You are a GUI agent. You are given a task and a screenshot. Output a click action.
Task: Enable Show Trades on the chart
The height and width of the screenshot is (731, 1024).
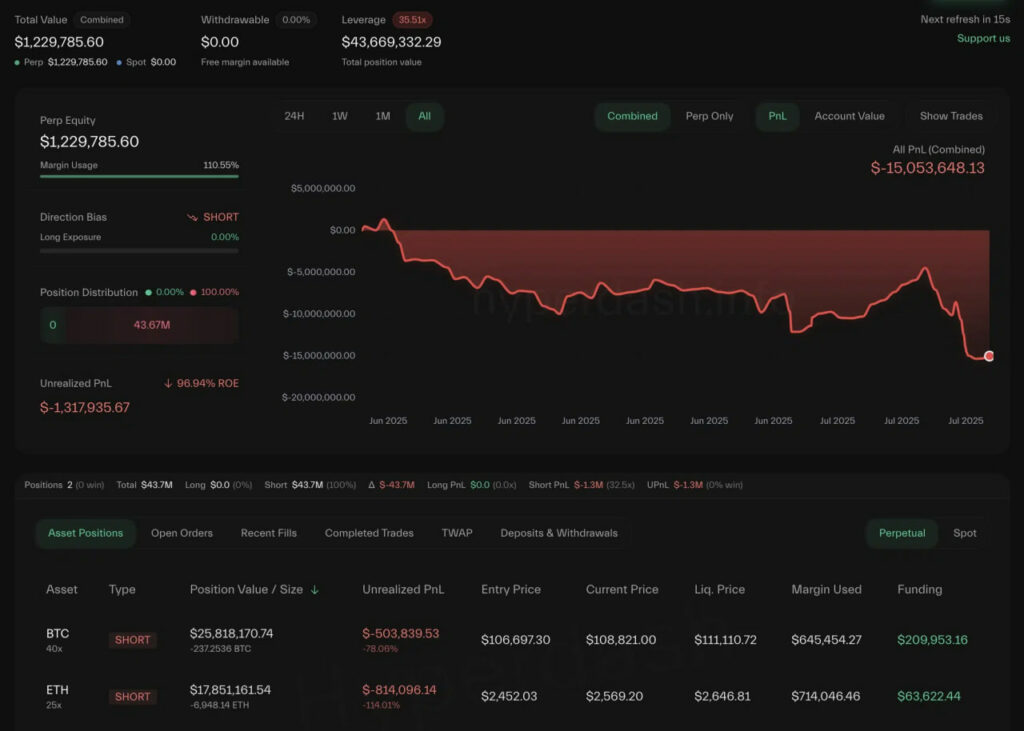tap(950, 116)
